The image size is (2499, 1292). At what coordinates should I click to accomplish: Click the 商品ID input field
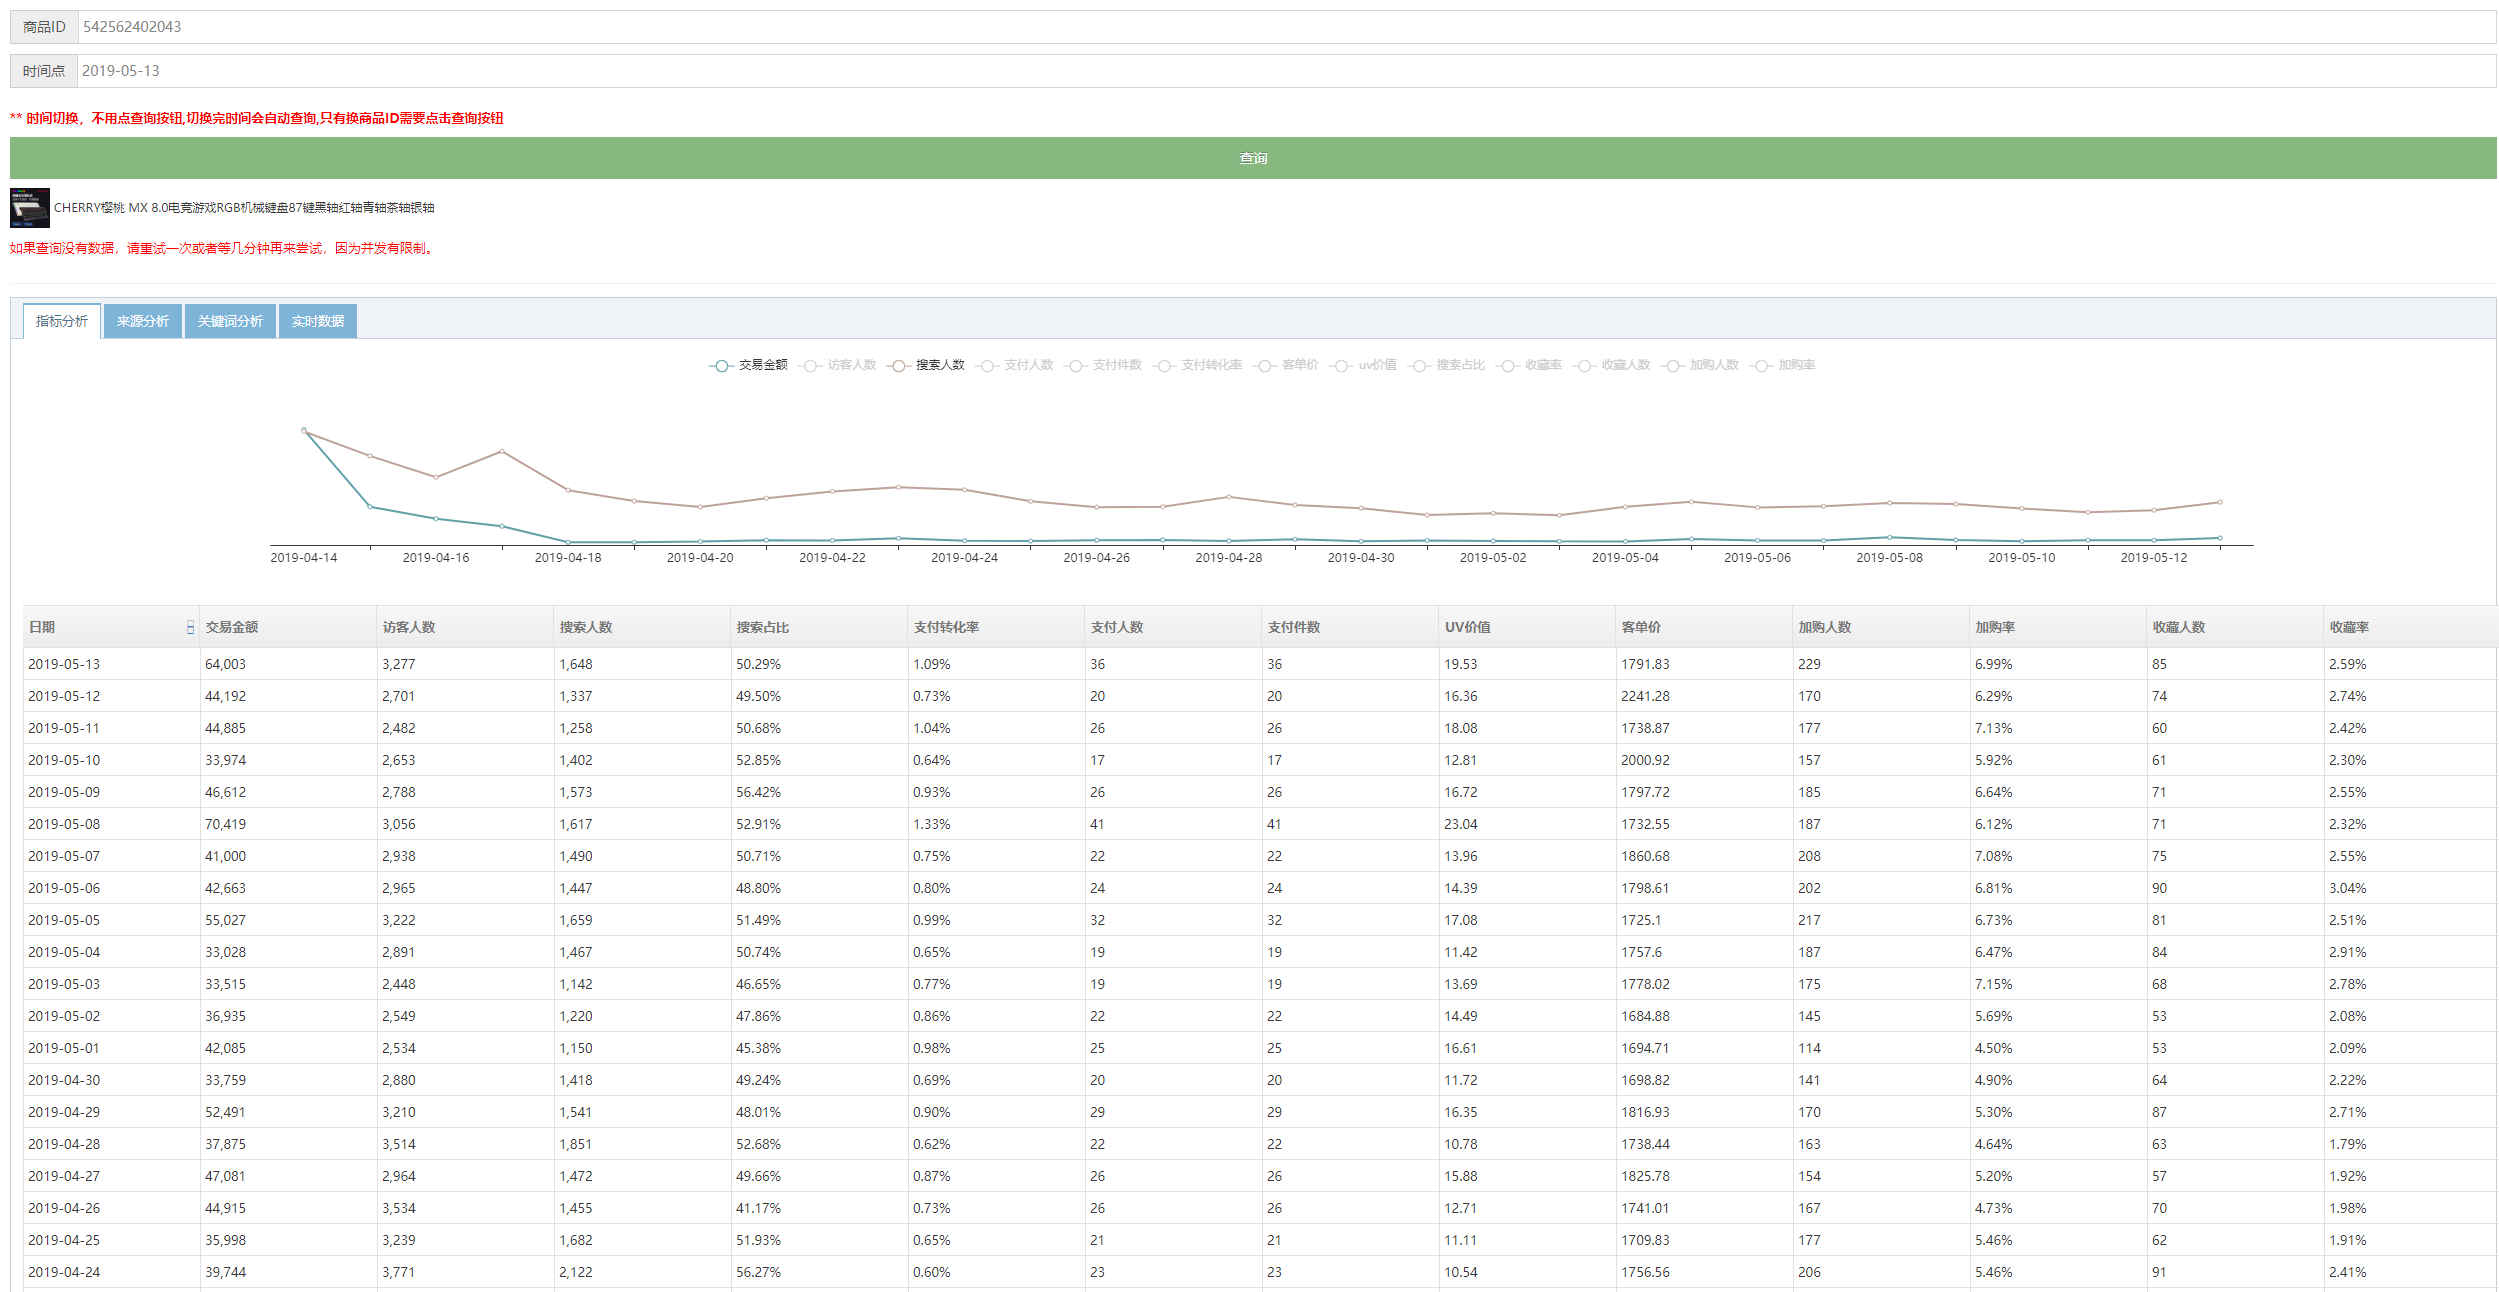(x=1286, y=27)
